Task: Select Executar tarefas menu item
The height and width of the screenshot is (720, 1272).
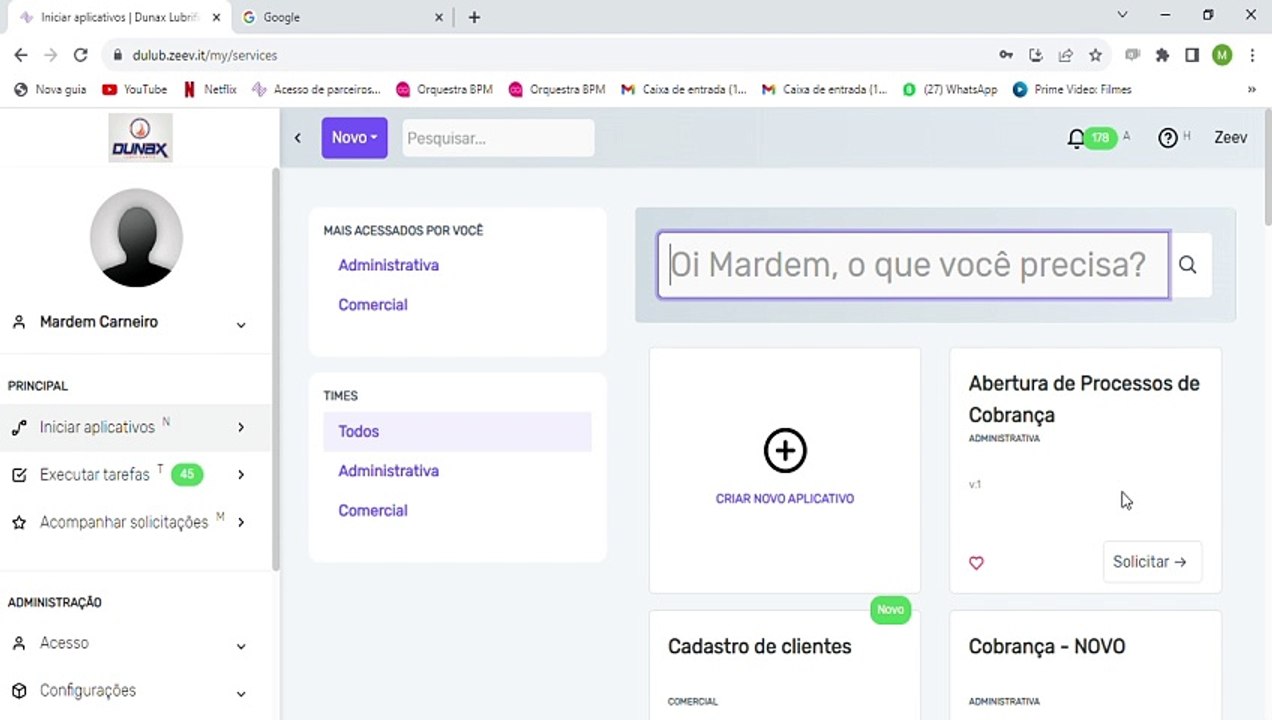Action: [136, 475]
